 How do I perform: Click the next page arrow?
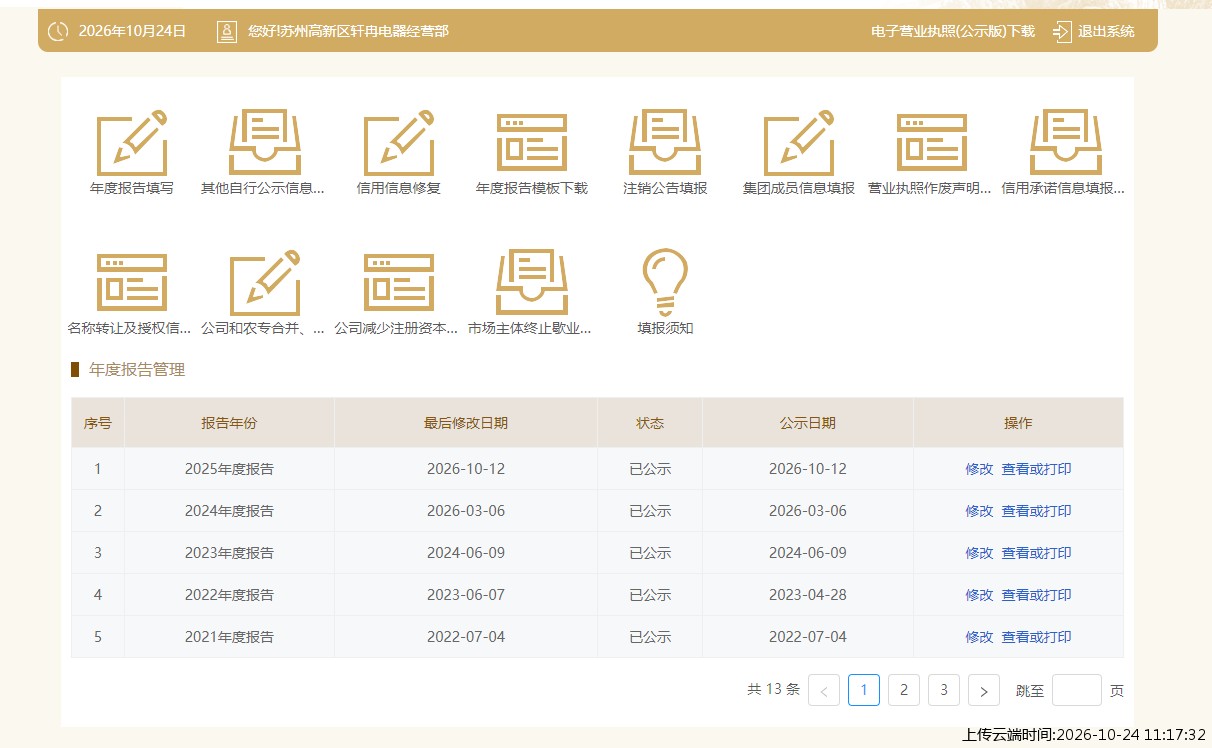click(984, 690)
